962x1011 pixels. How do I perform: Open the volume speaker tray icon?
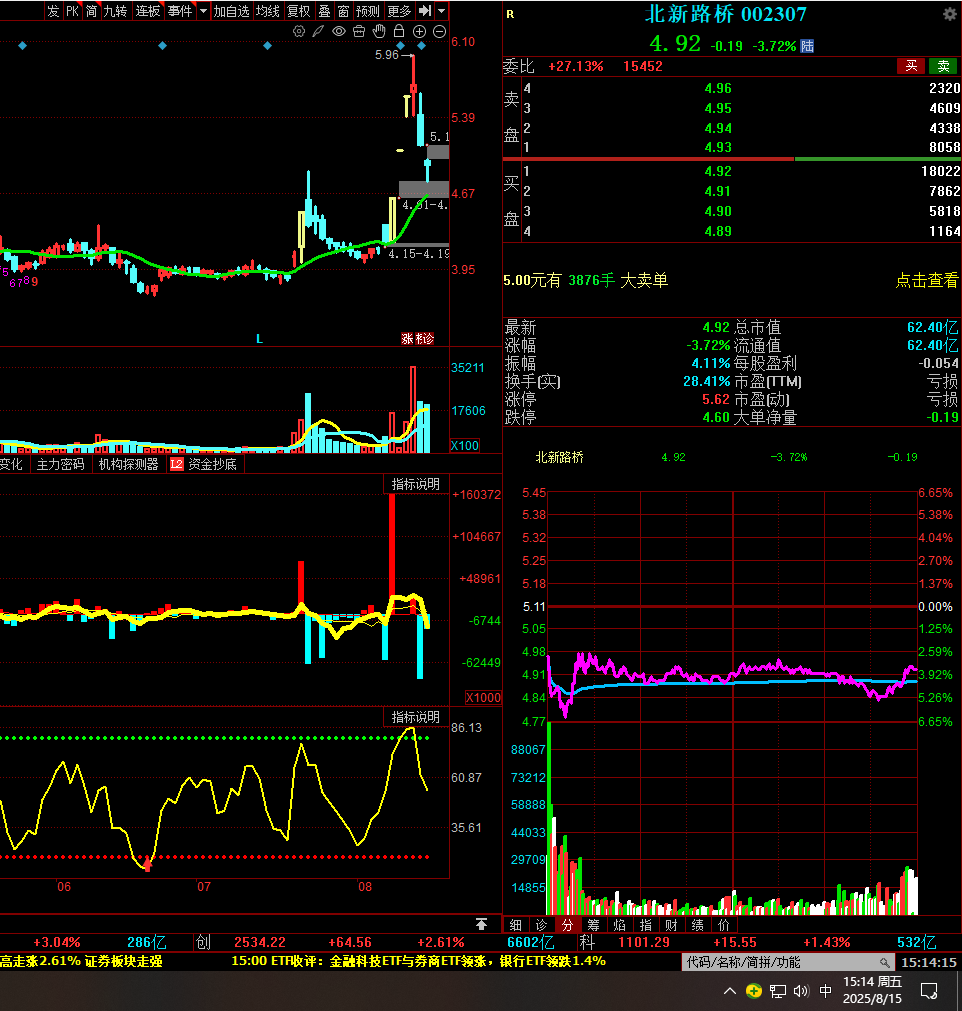pos(801,991)
